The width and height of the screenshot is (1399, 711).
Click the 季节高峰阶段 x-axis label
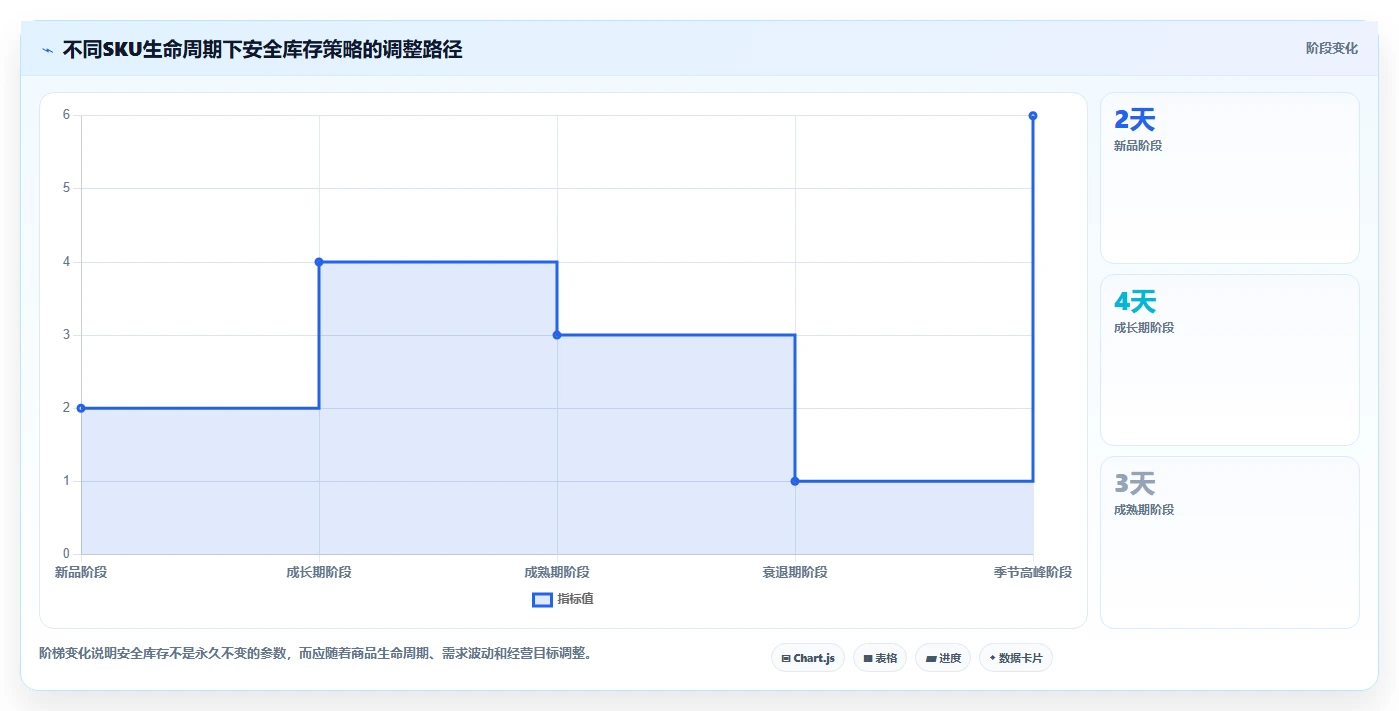pyautogui.click(x=1033, y=572)
